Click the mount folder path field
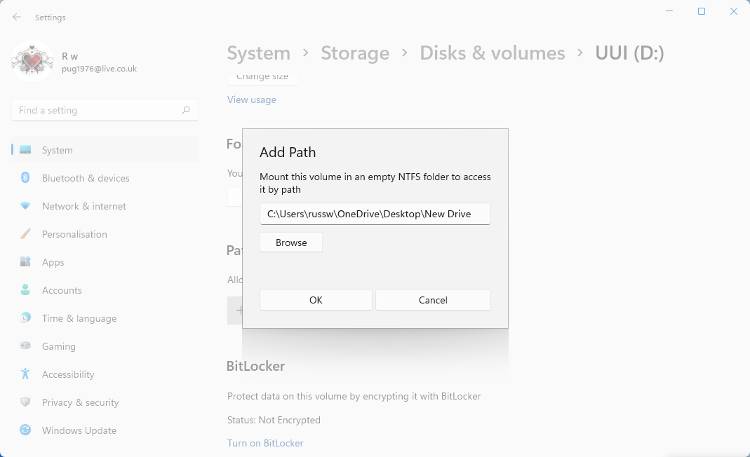The height and width of the screenshot is (457, 750). pos(374,214)
